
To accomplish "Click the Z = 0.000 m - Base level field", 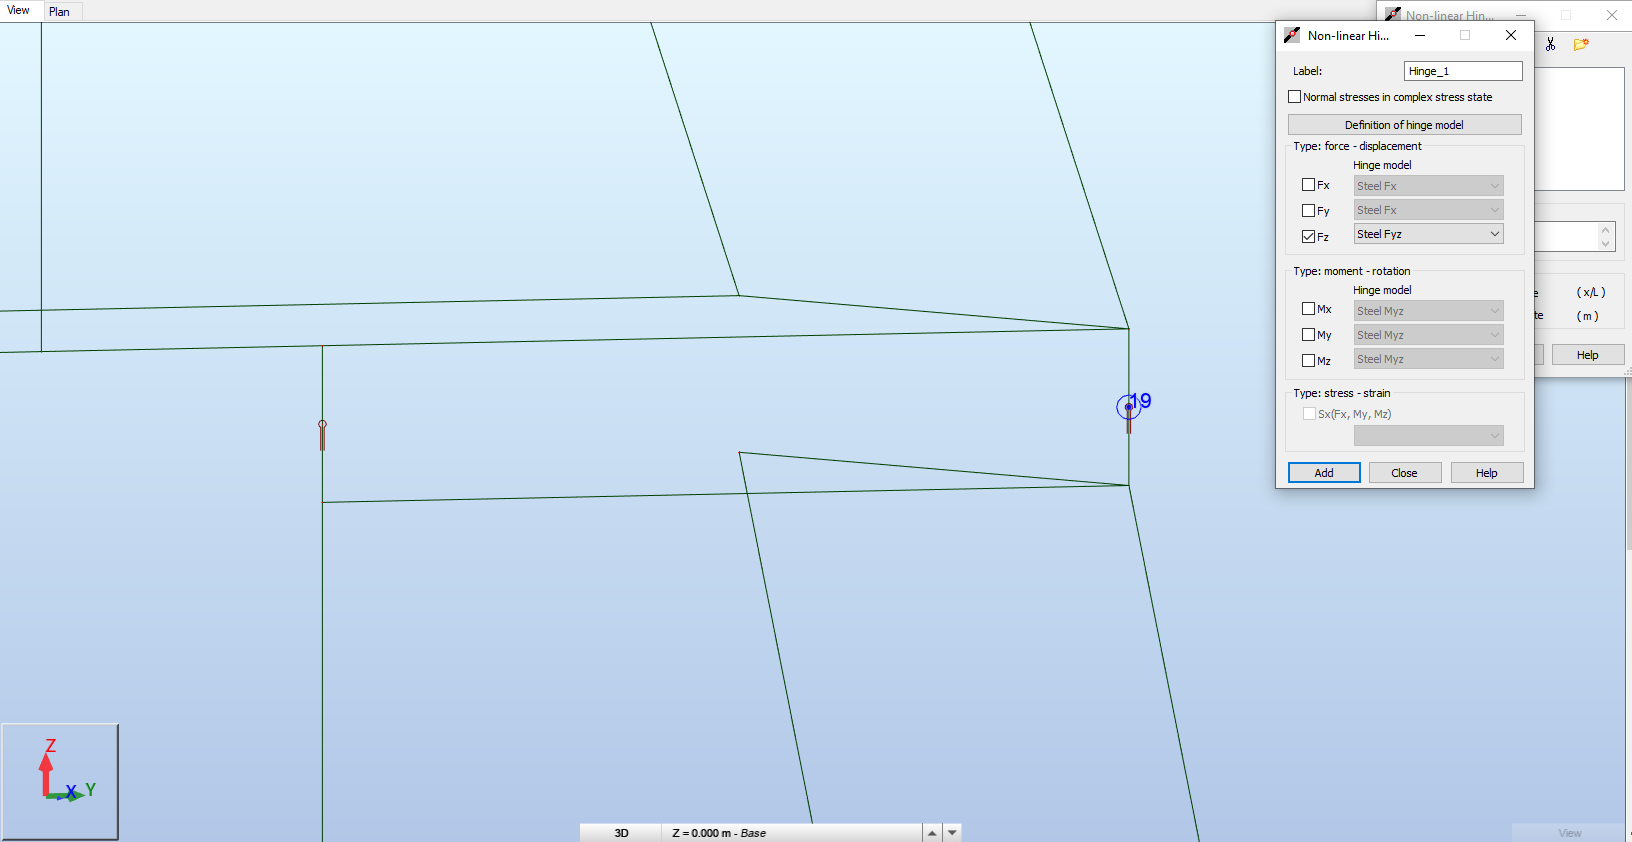I will [x=791, y=833].
